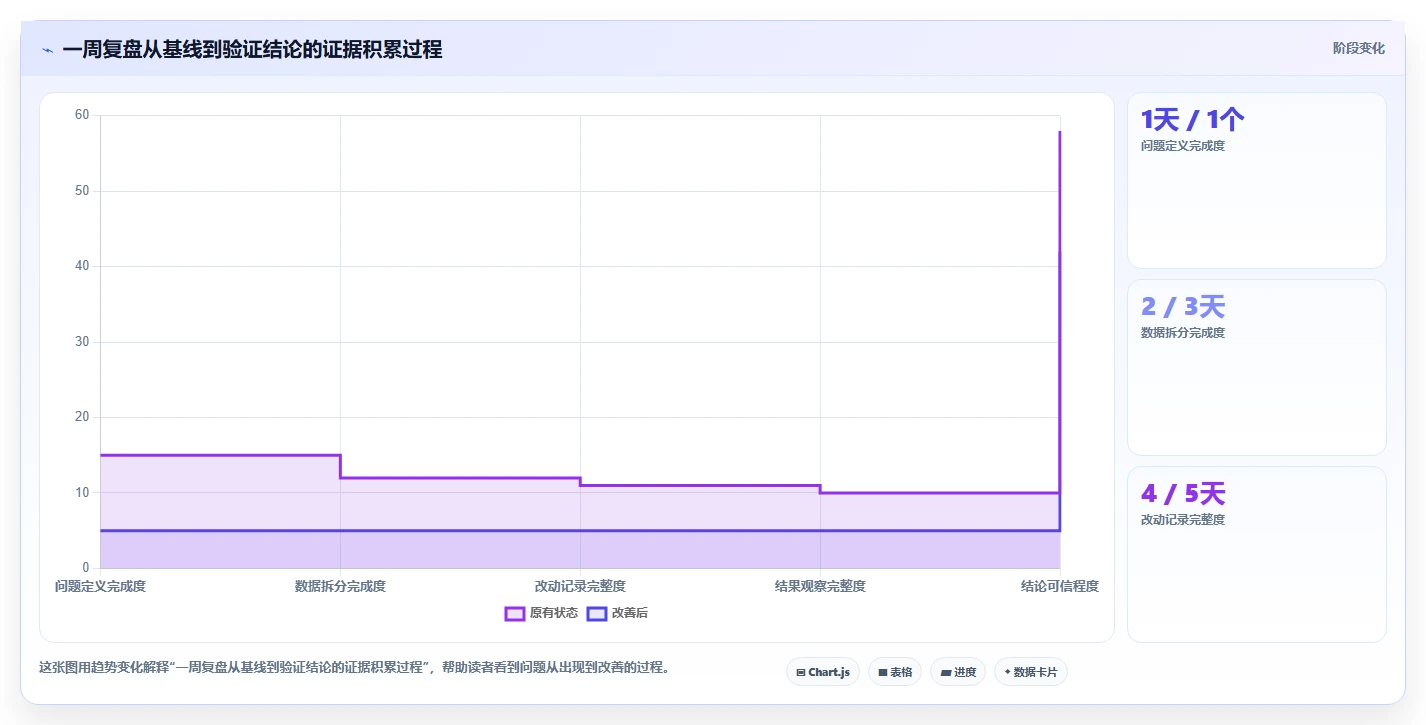1426x725 pixels.
Task: Click the 问题定义完成度 x-axis label
Action: point(100,586)
